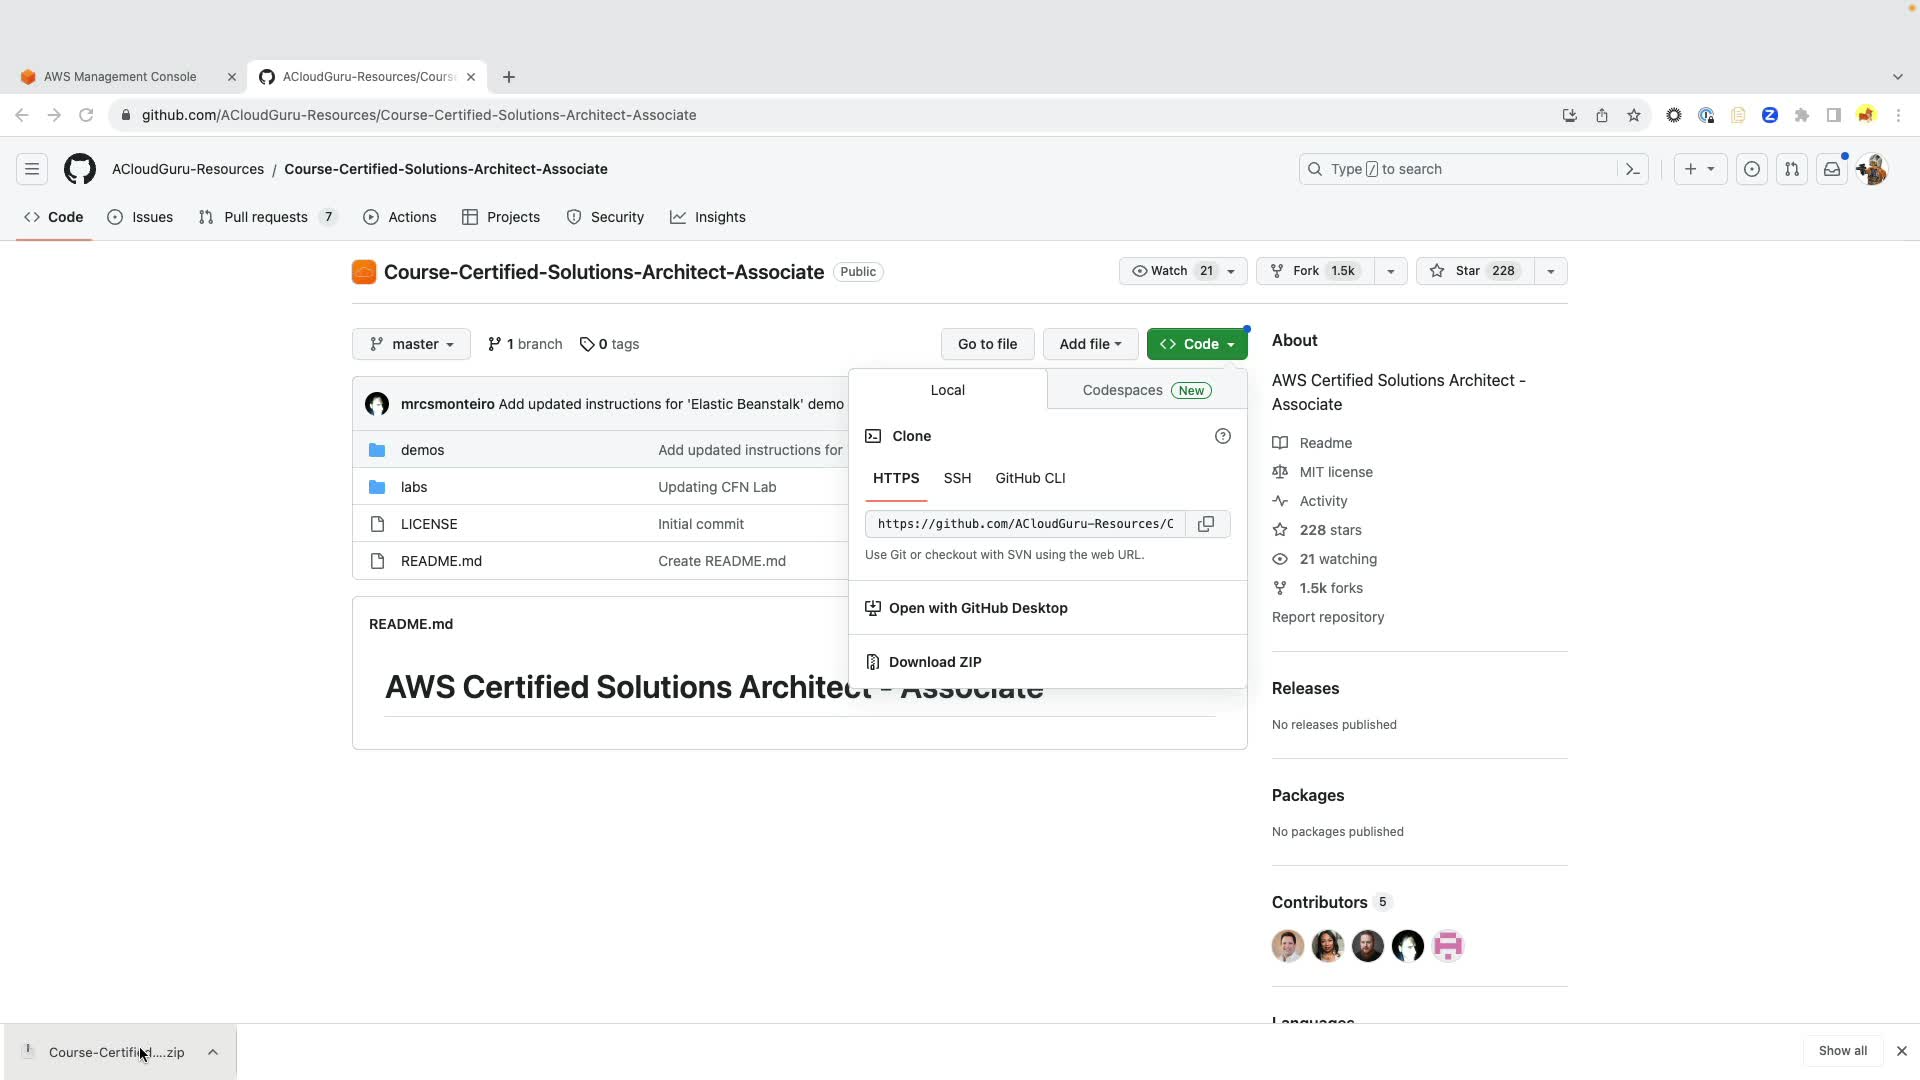Copy the HTTPS clone URL to clipboard

point(1206,524)
